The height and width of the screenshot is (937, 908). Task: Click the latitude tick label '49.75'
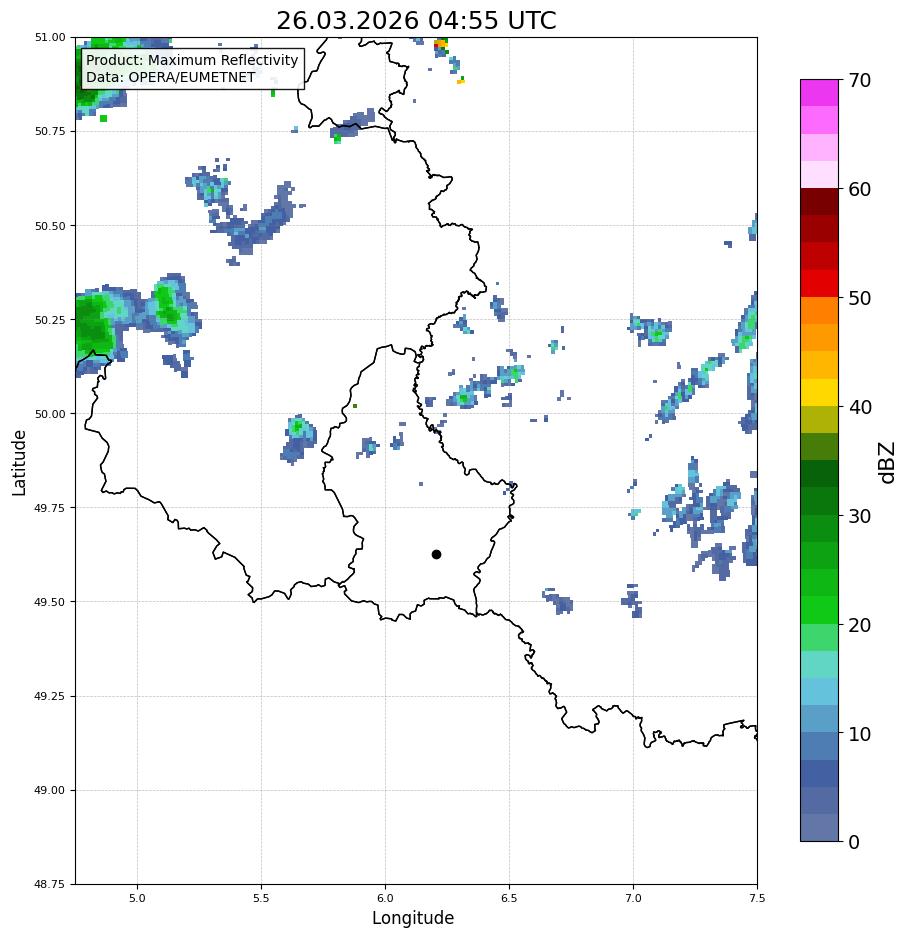[50, 508]
